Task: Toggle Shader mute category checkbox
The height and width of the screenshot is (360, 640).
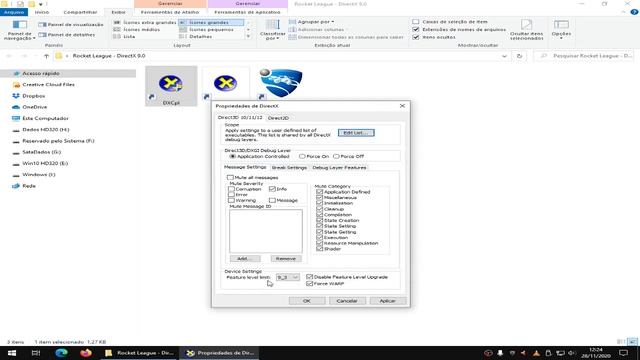Action: pyautogui.click(x=320, y=249)
